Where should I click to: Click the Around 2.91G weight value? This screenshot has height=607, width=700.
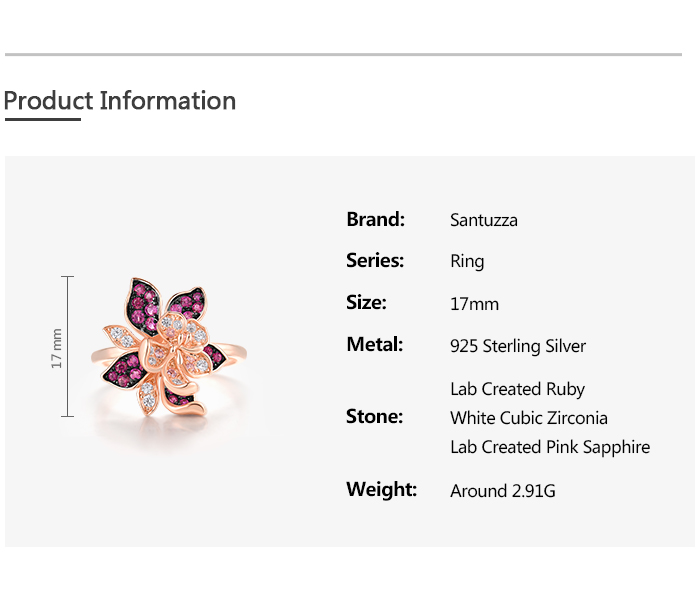(x=502, y=491)
